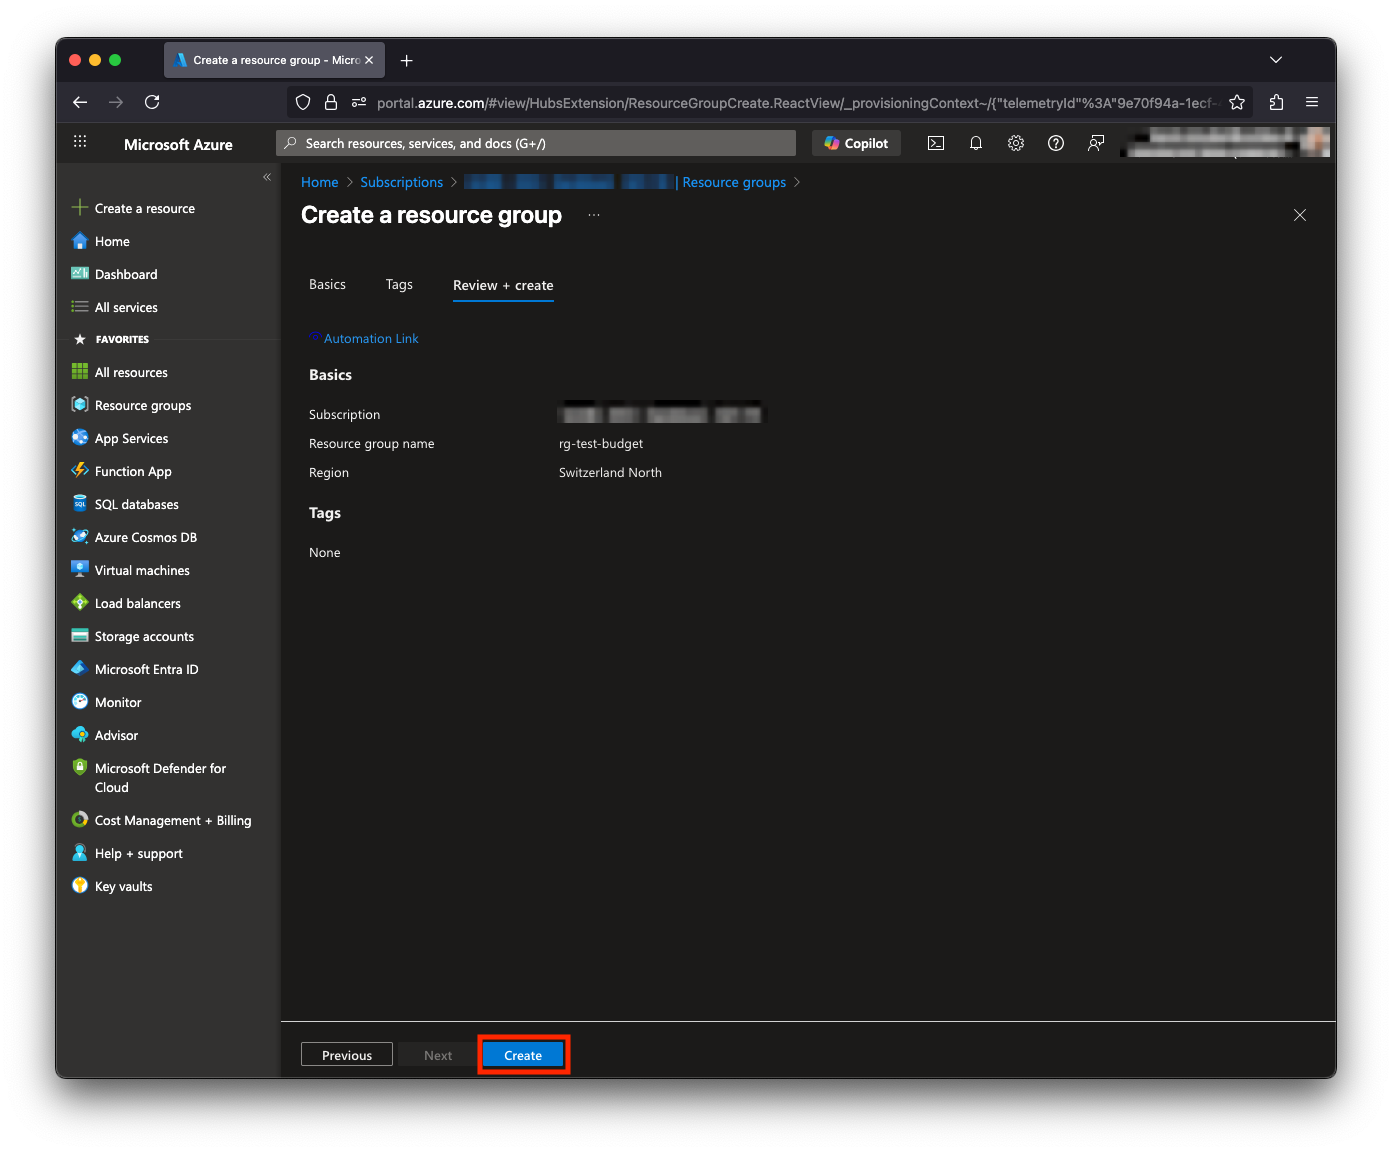This screenshot has width=1392, height=1152.
Task: Open Storage accounts
Action: tap(144, 636)
